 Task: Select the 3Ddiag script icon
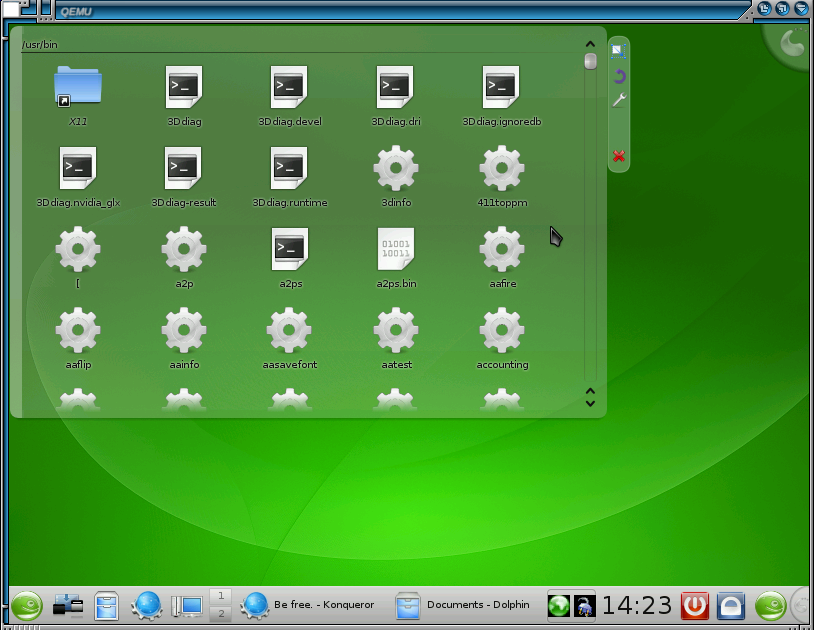tap(184, 87)
